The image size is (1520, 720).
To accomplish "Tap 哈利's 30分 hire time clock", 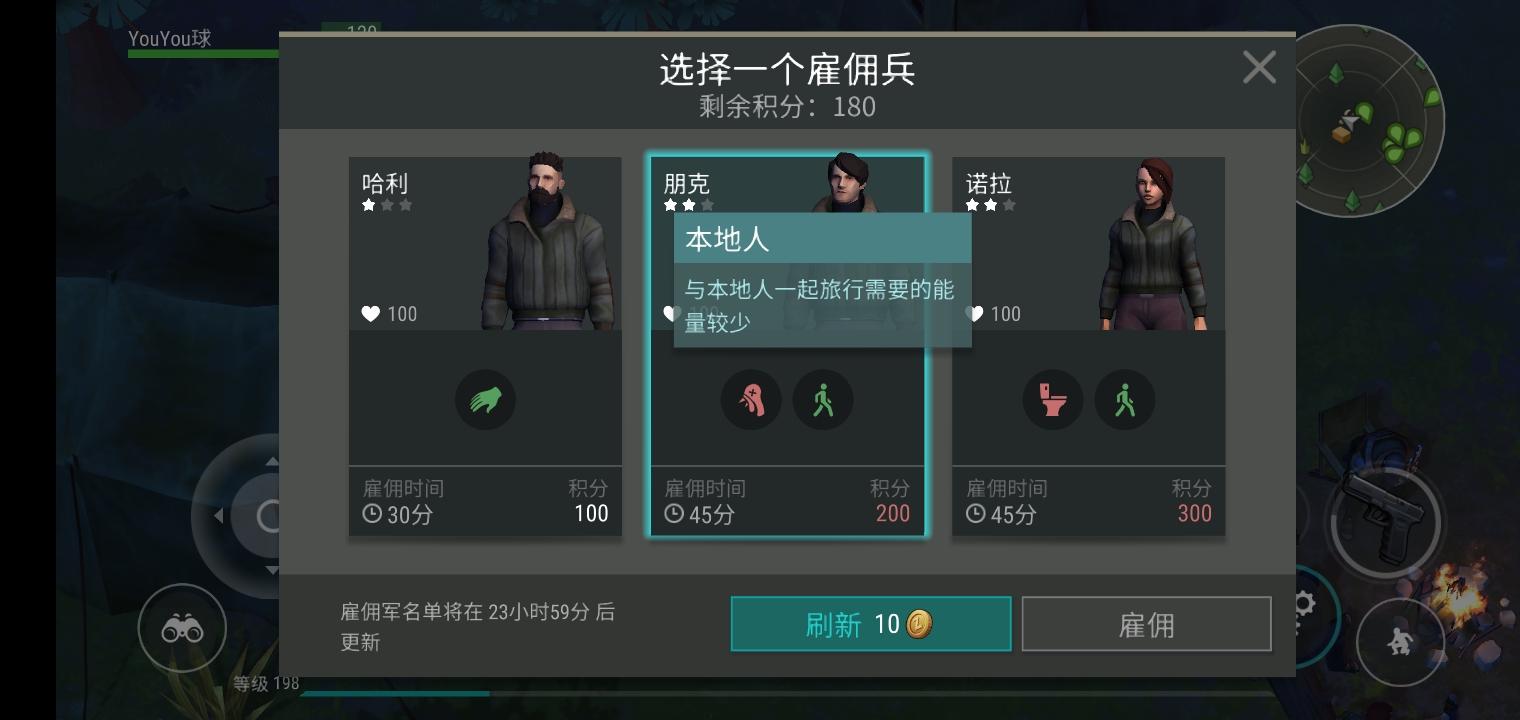I will [372, 514].
